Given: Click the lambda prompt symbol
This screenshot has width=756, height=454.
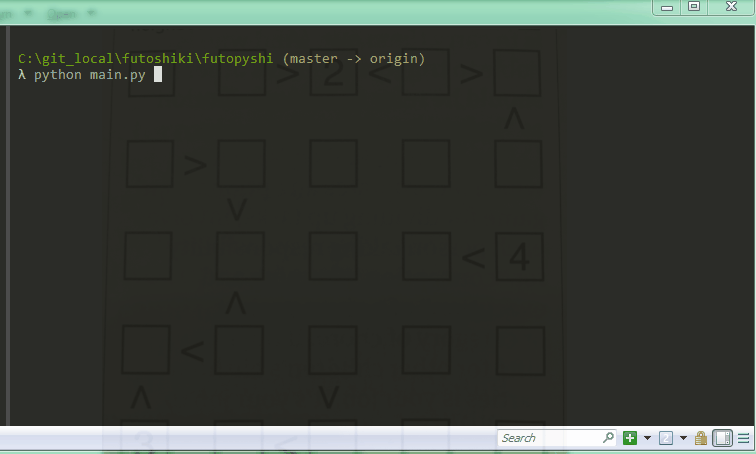Looking at the screenshot, I should 22,75.
